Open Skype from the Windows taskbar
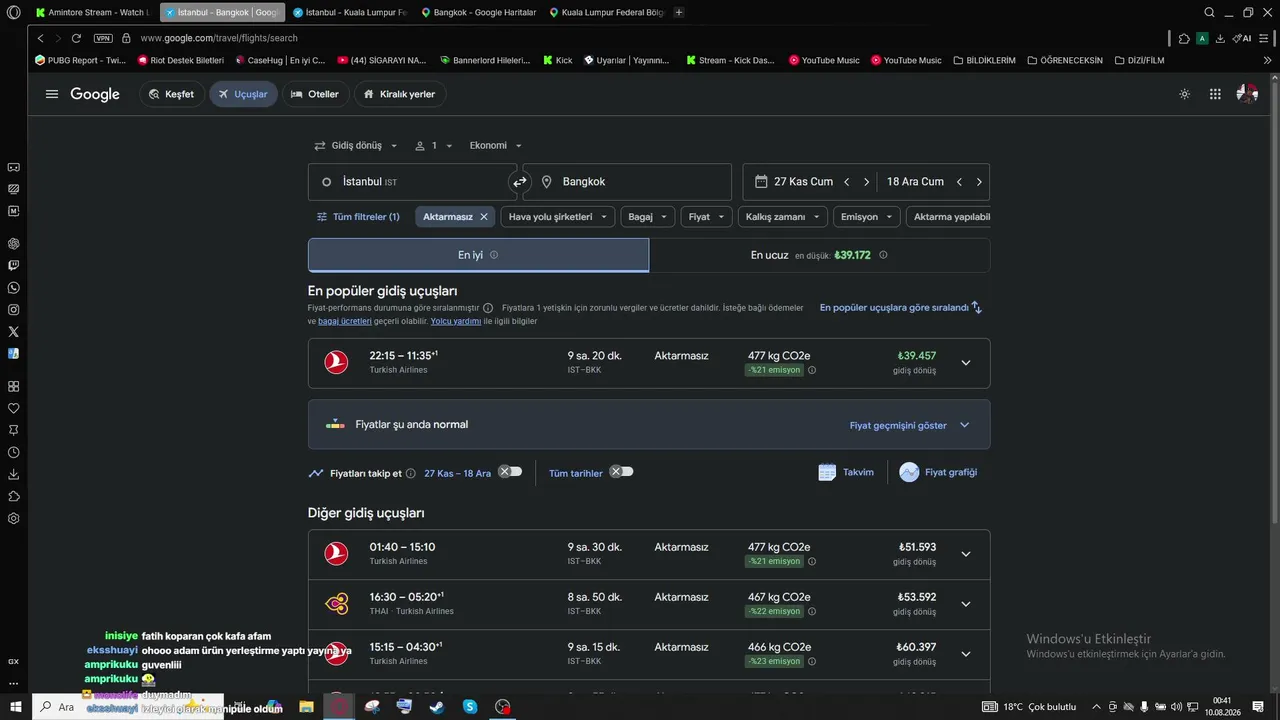The image size is (1280, 720). [470, 707]
